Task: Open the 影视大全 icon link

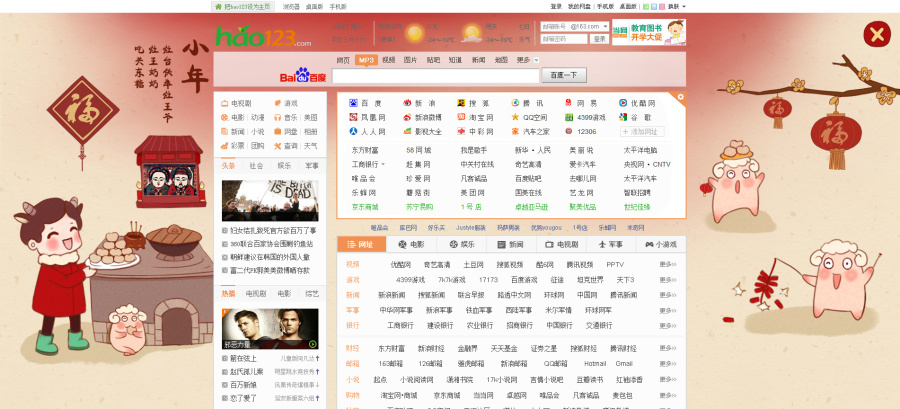Action: point(408,131)
